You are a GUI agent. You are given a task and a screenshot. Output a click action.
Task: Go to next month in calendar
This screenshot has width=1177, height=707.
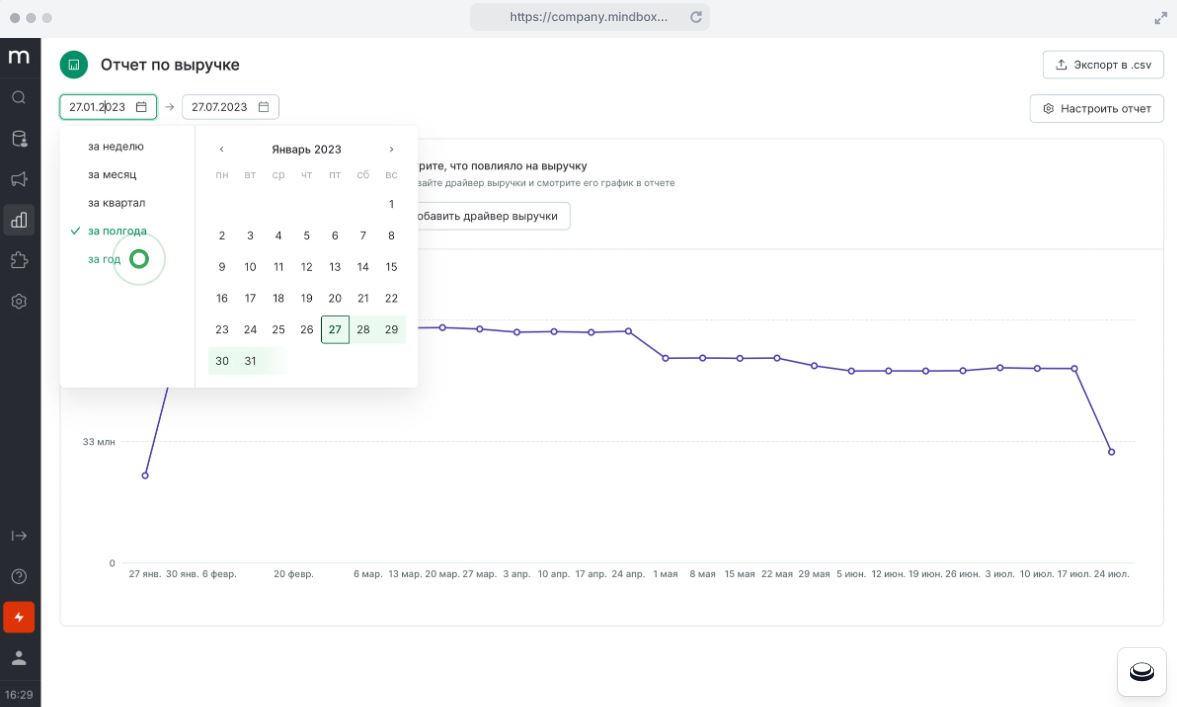point(391,149)
